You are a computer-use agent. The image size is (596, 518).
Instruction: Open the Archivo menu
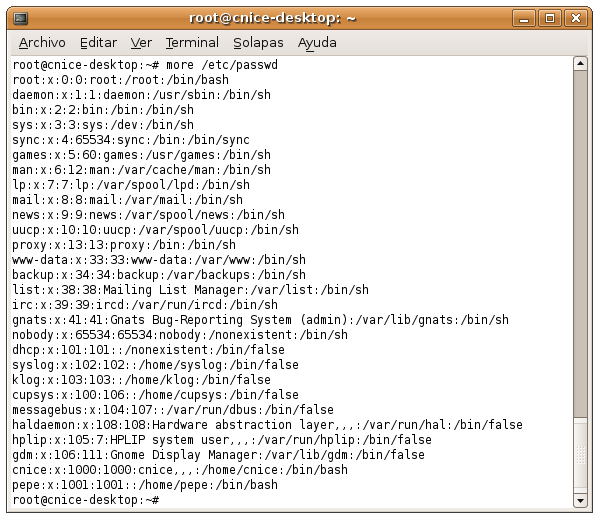pyautogui.click(x=42, y=43)
